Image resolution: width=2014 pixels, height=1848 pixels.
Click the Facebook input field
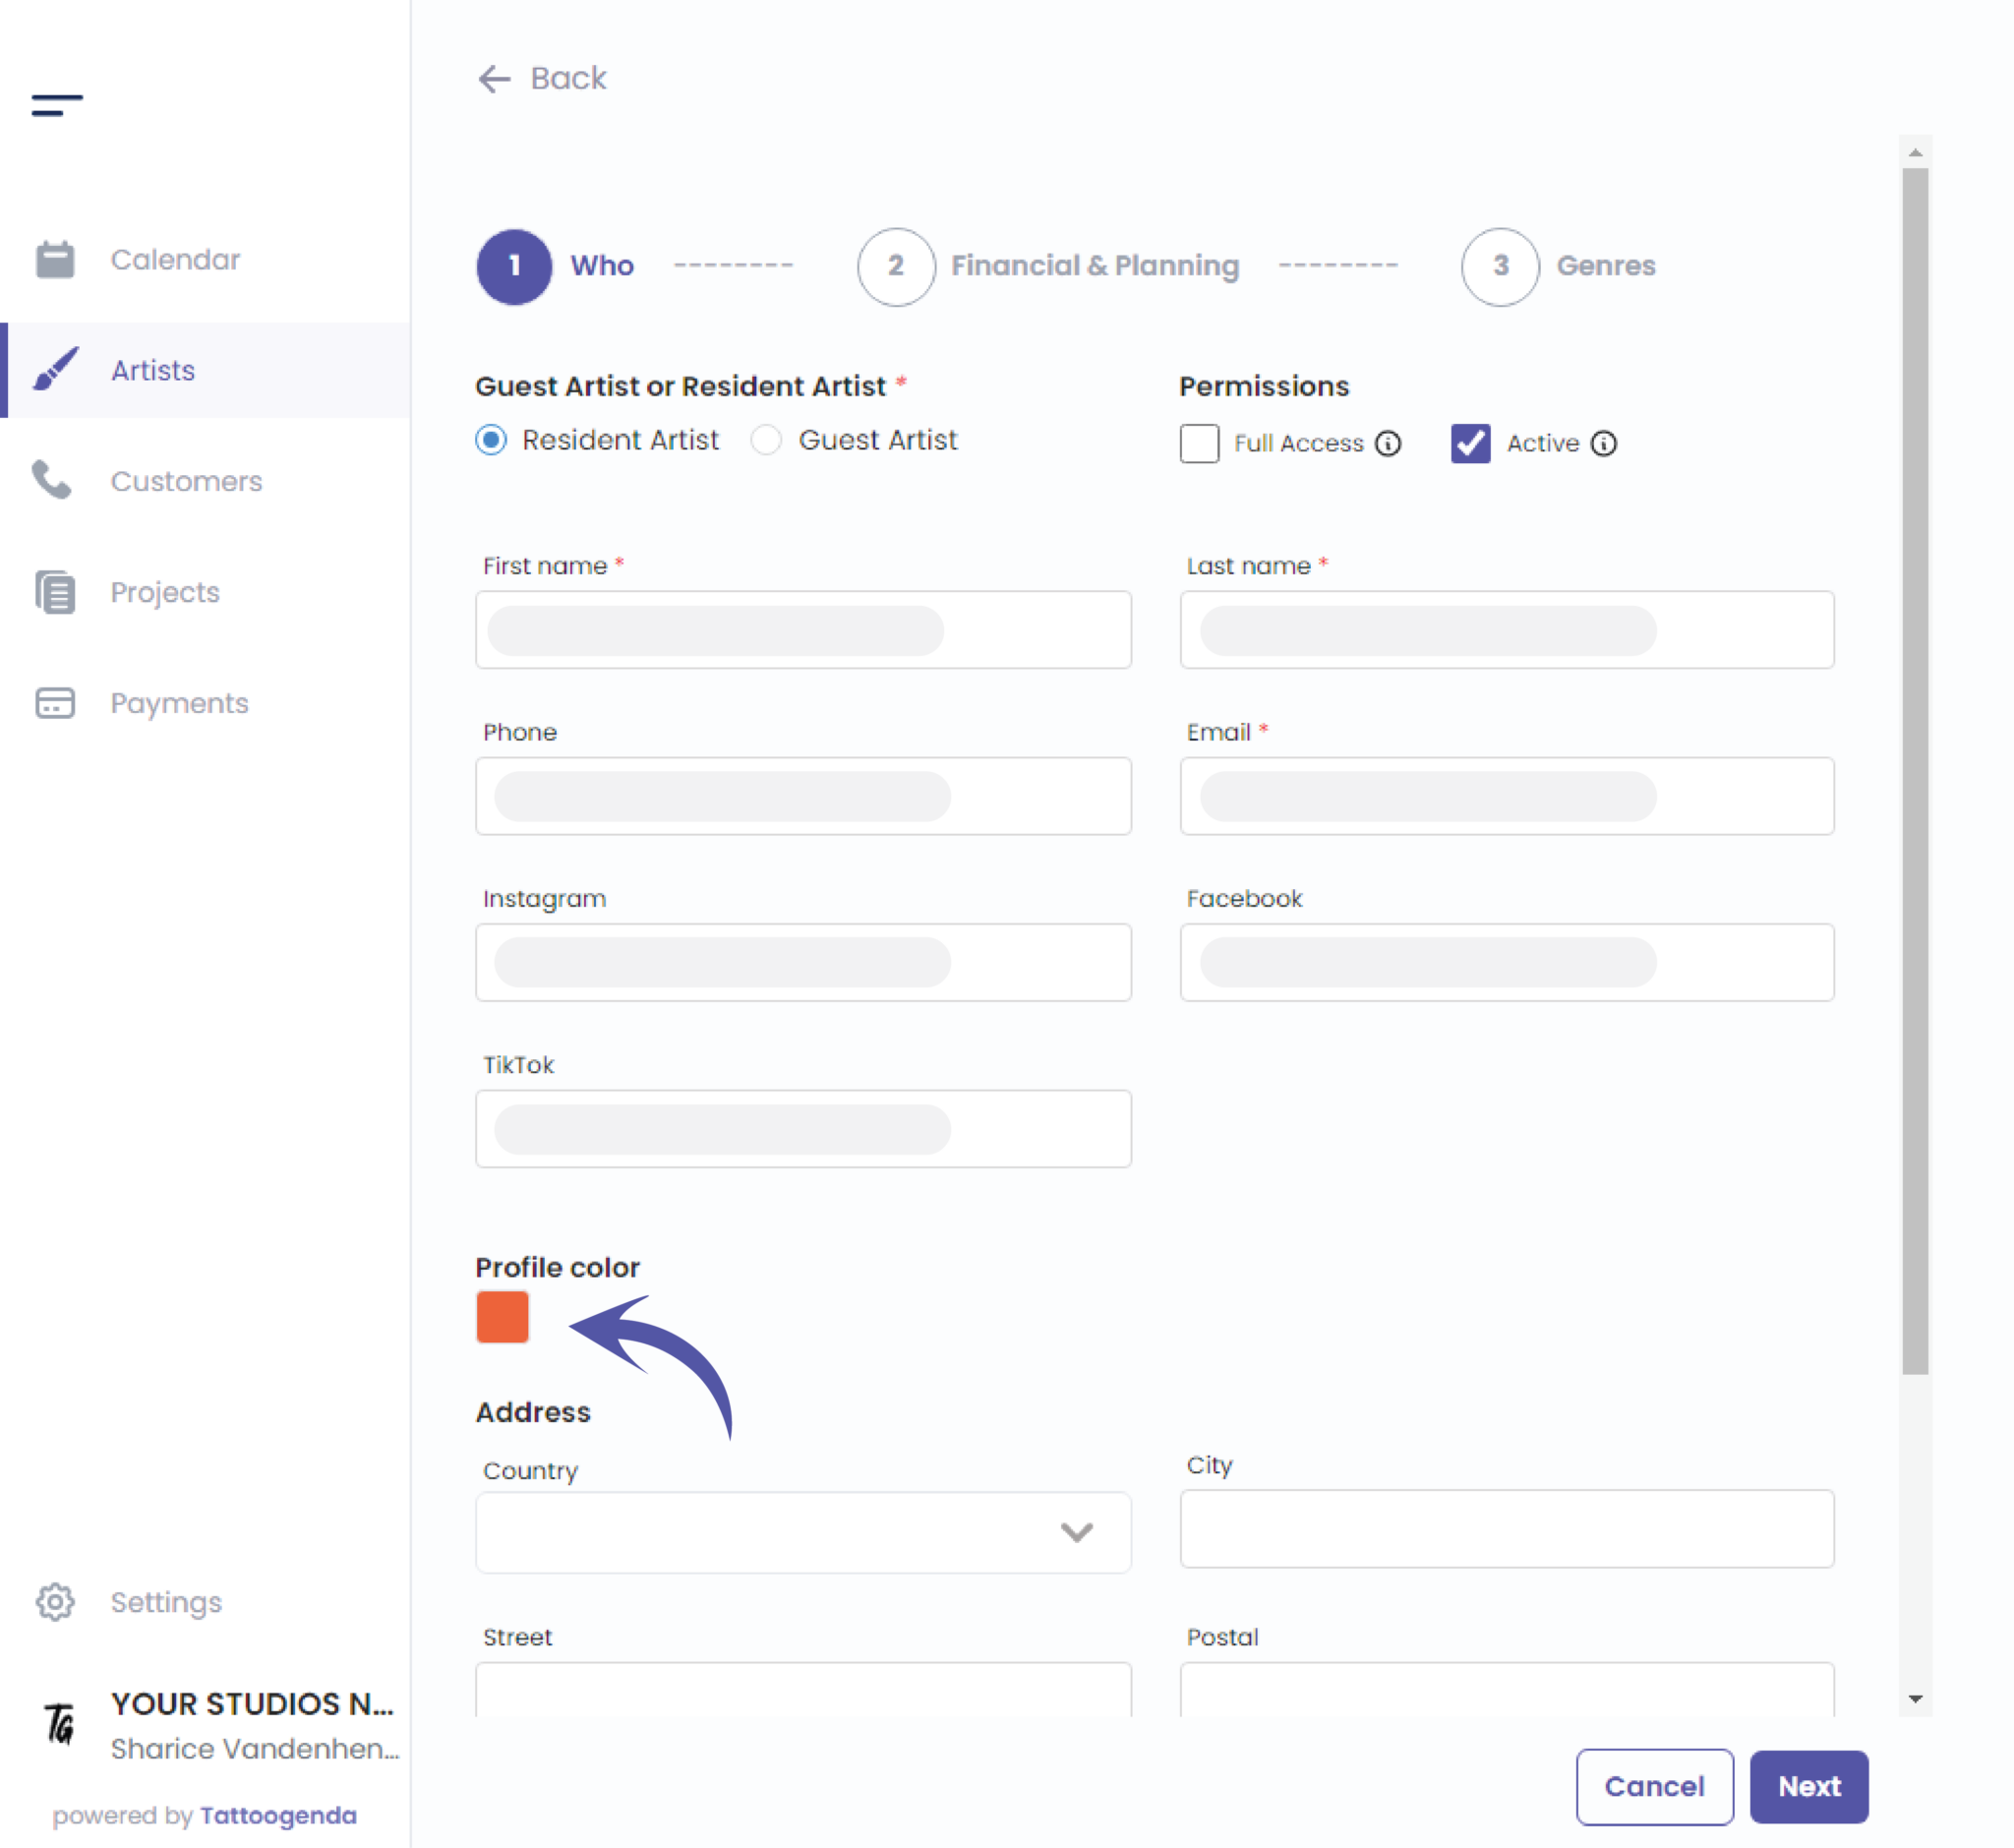point(1506,962)
